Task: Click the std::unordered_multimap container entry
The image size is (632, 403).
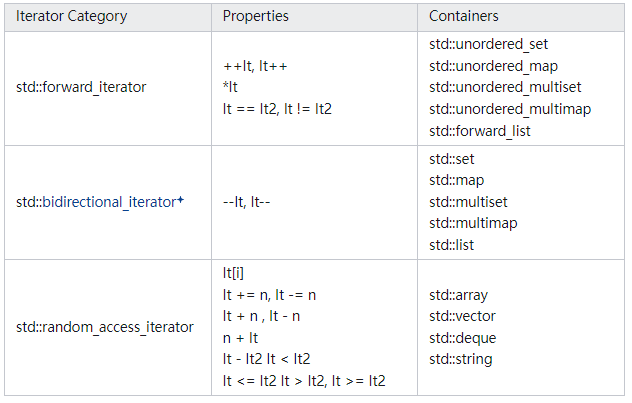Action: point(509,109)
